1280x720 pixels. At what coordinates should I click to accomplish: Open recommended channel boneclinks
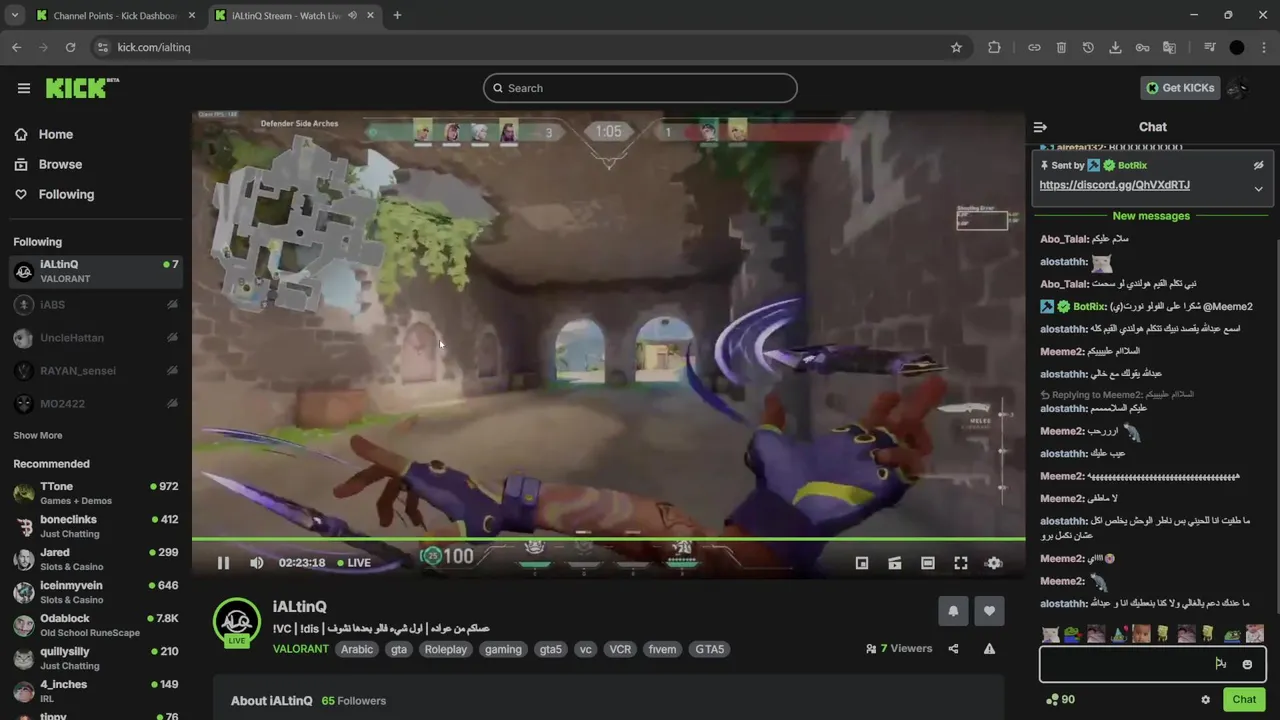pyautogui.click(x=96, y=526)
